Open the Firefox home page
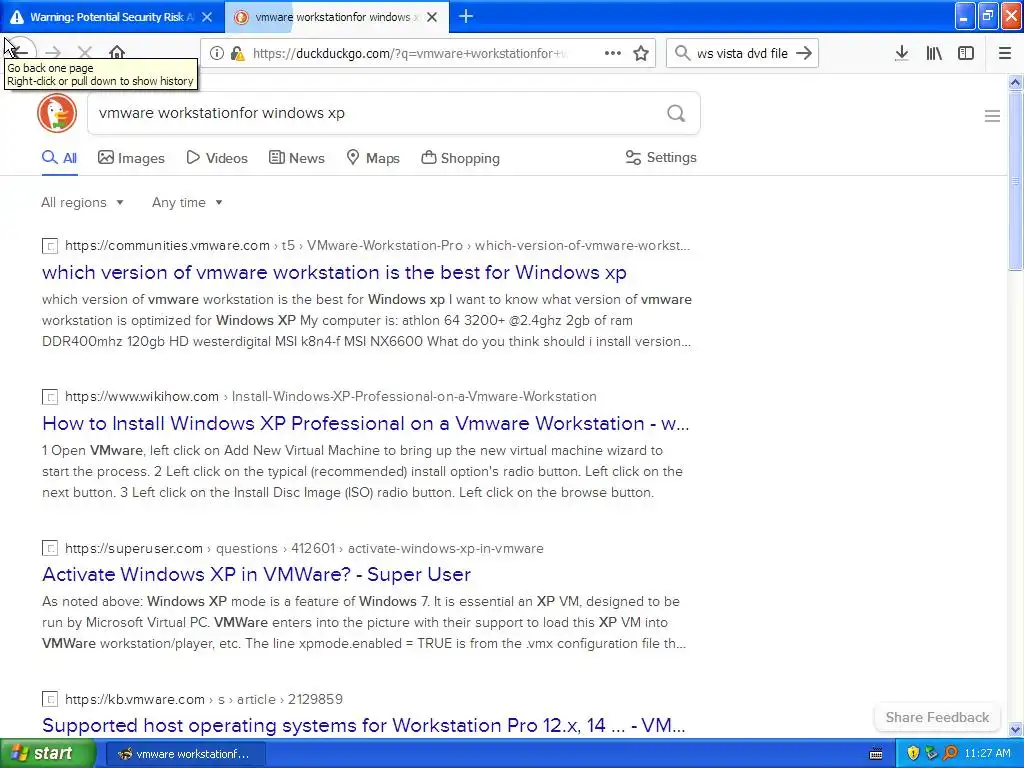Image resolution: width=1024 pixels, height=768 pixels. coord(117,53)
